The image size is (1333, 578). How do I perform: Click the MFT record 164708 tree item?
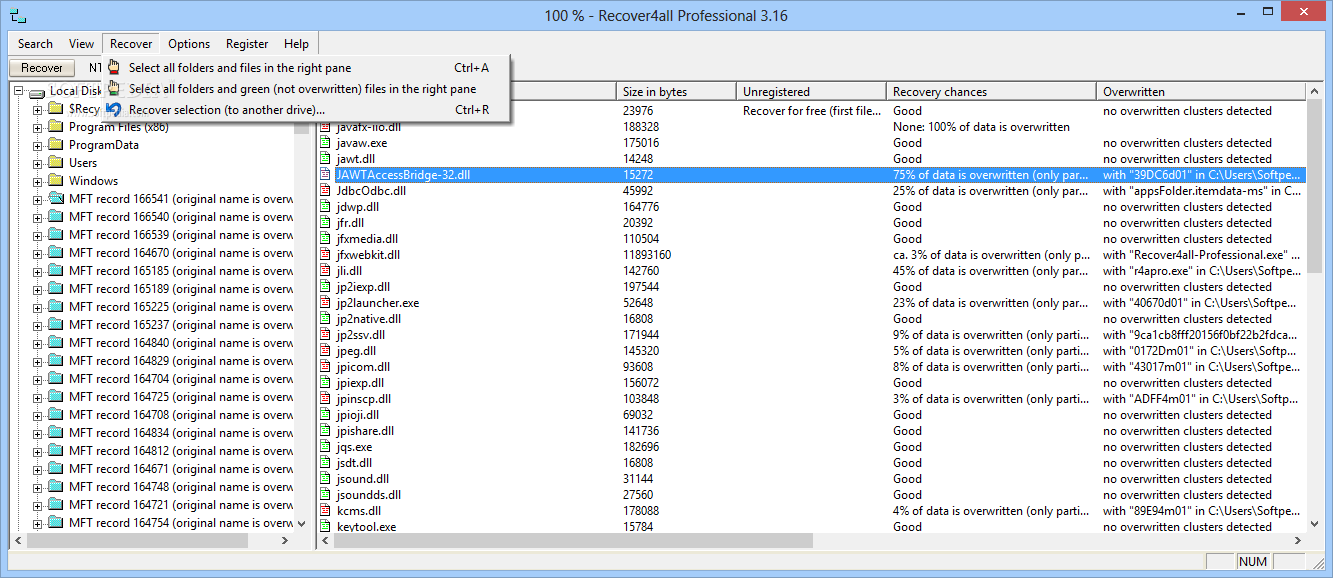[x=180, y=415]
